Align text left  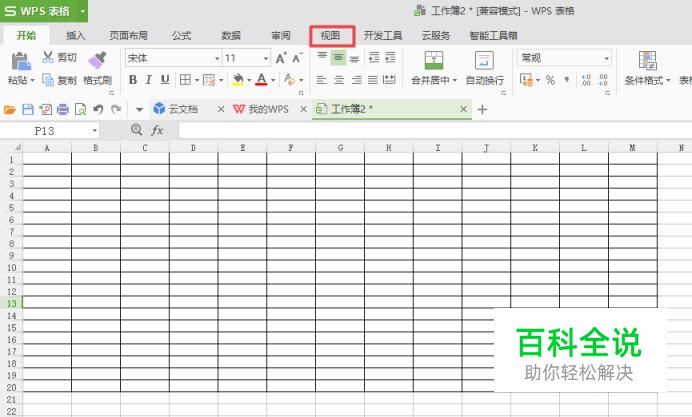pyautogui.click(x=322, y=80)
